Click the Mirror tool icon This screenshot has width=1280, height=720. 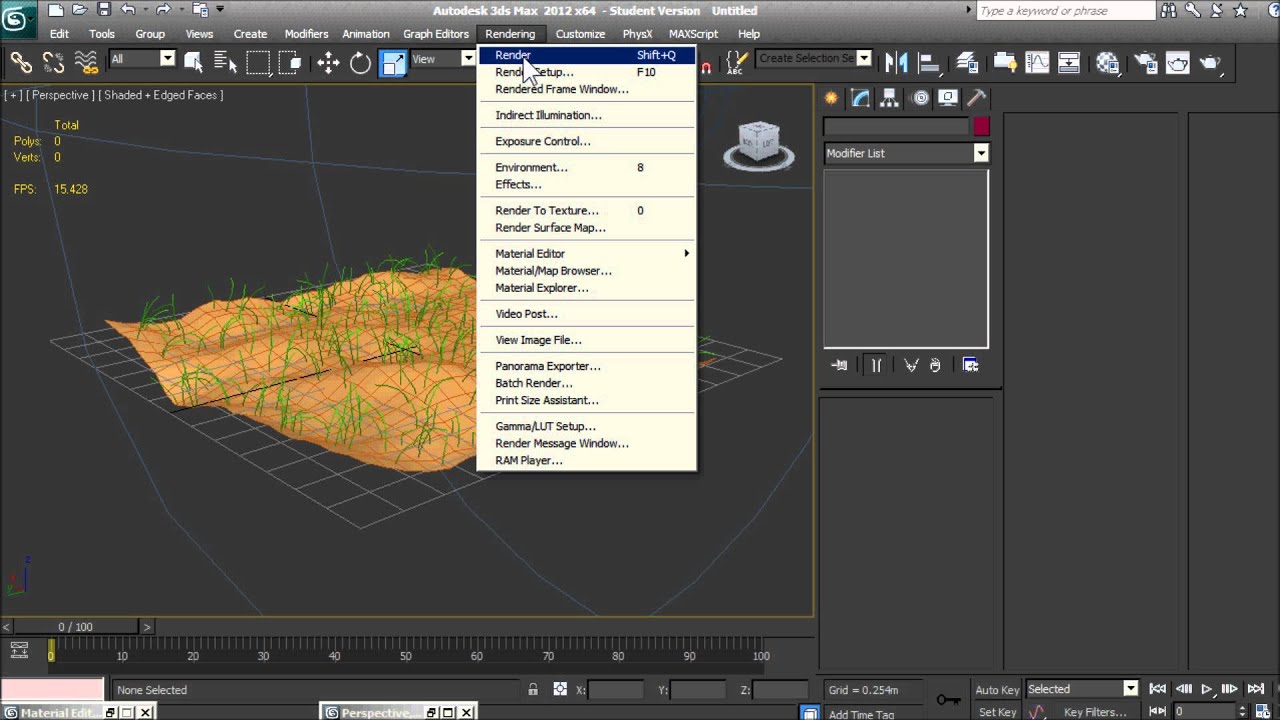(897, 62)
